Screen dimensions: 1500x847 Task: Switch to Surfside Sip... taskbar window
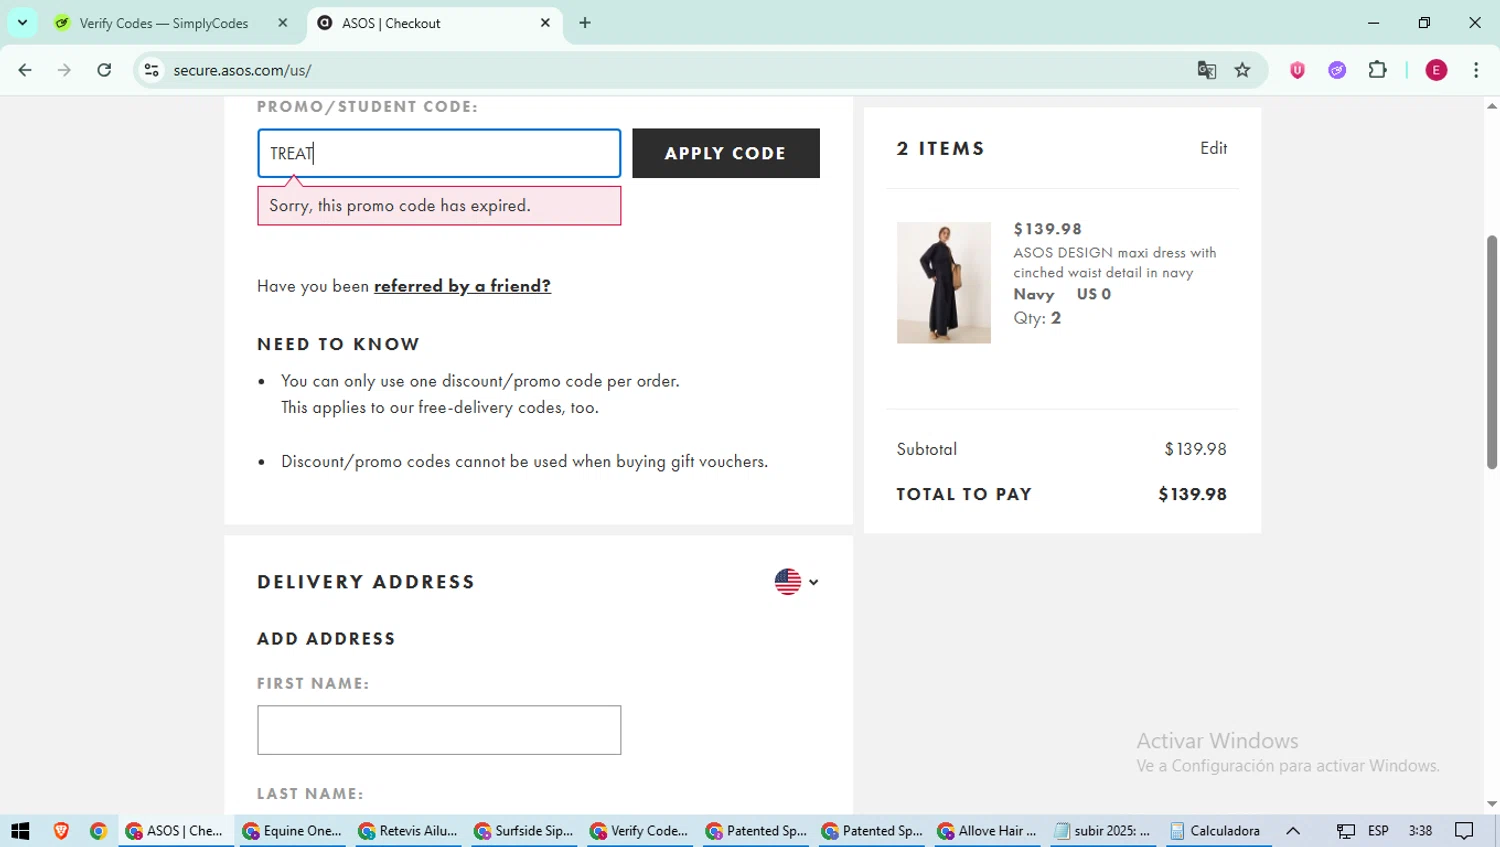click(x=524, y=831)
